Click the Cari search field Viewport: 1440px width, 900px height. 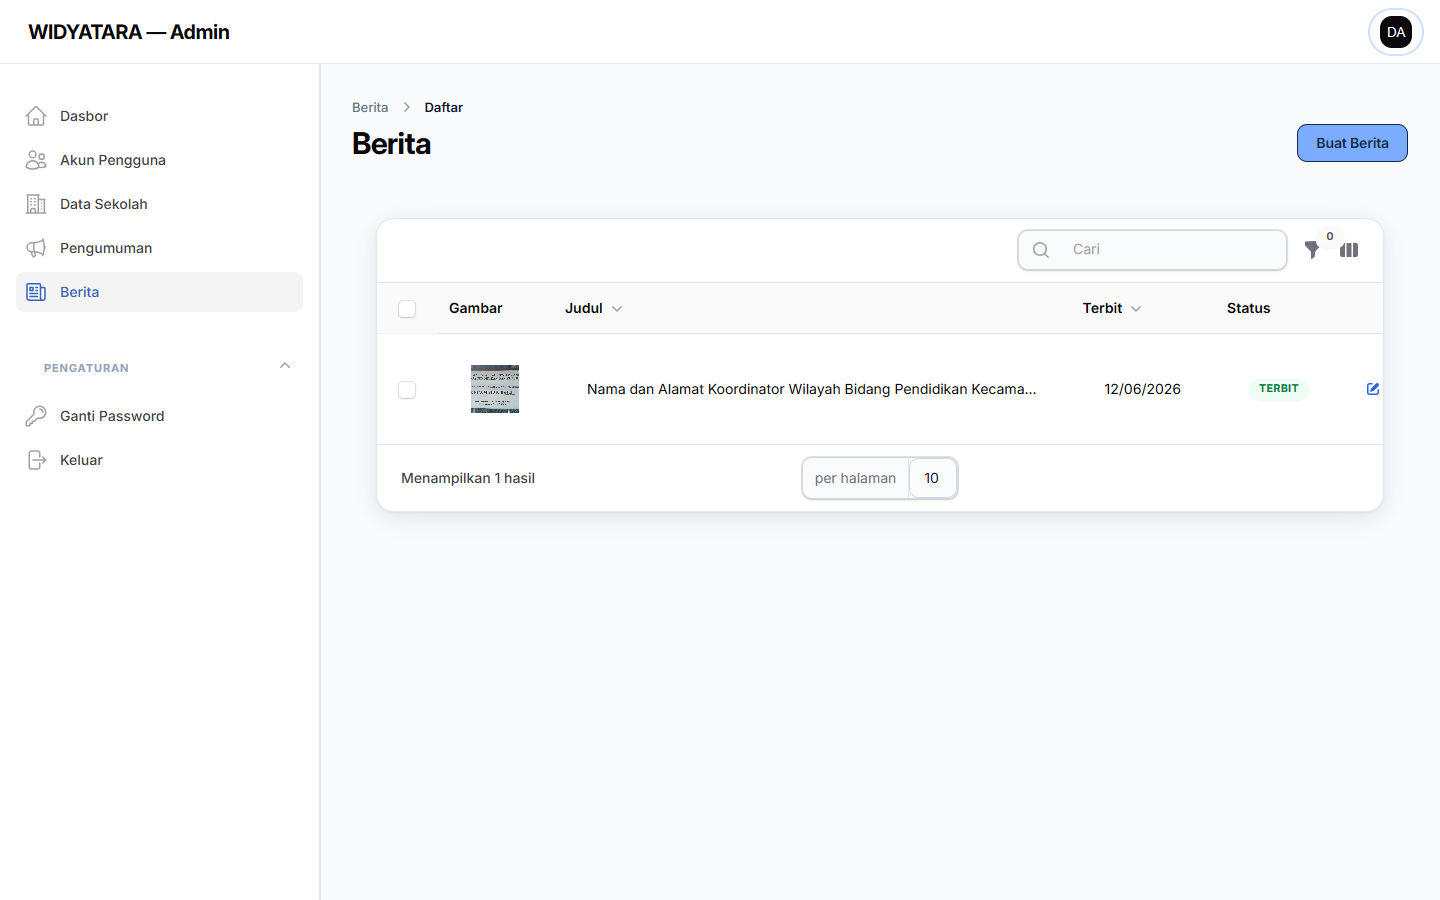[x=1152, y=250]
